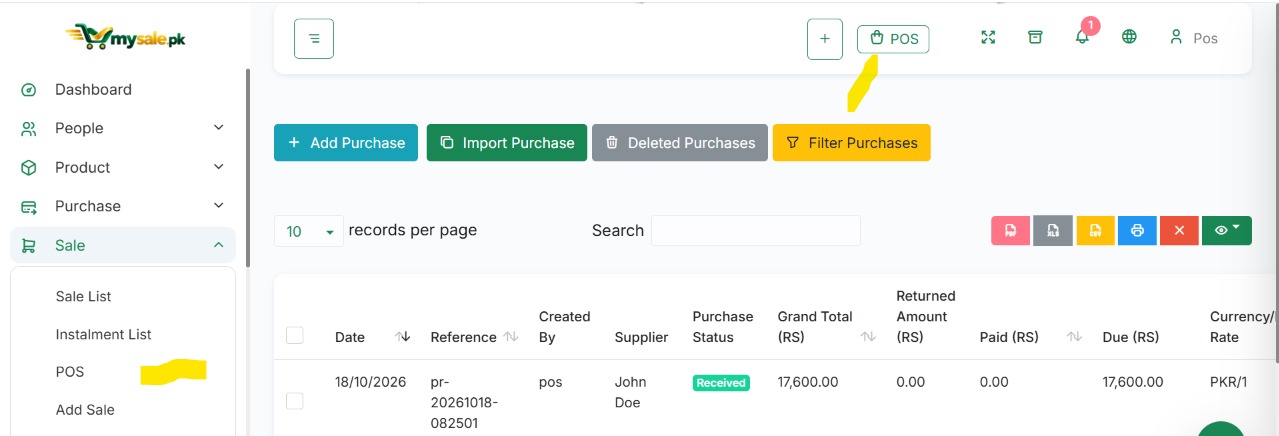Open Deleted Purchases list
1279x436 pixels.
point(680,143)
